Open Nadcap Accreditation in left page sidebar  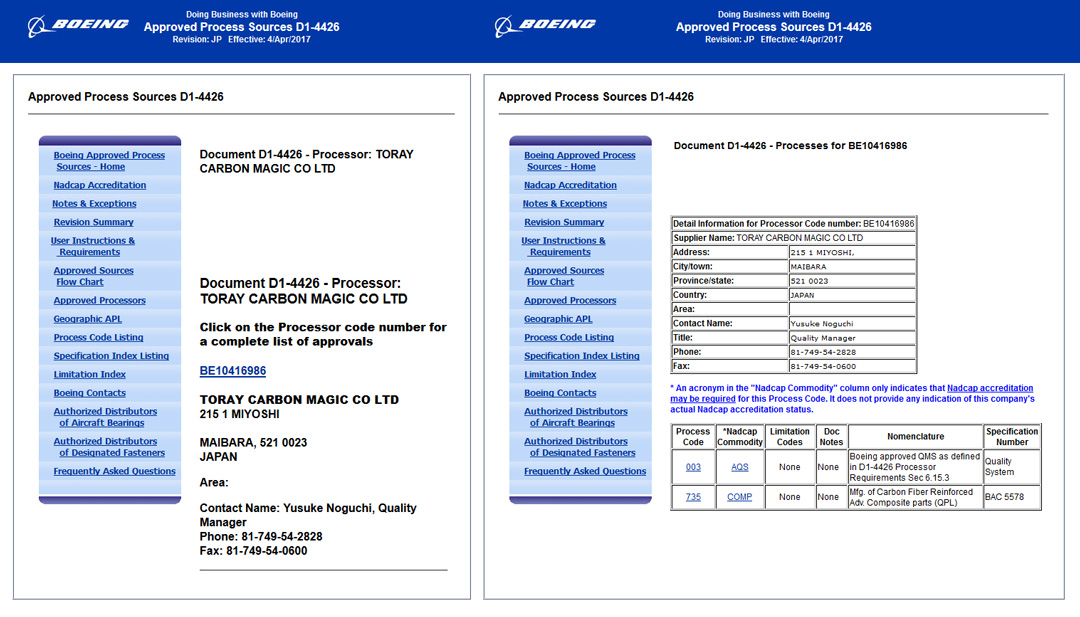coord(100,185)
